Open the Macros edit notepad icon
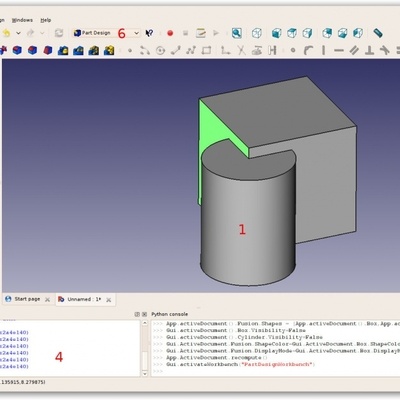The height and width of the screenshot is (400, 400). 201,33
